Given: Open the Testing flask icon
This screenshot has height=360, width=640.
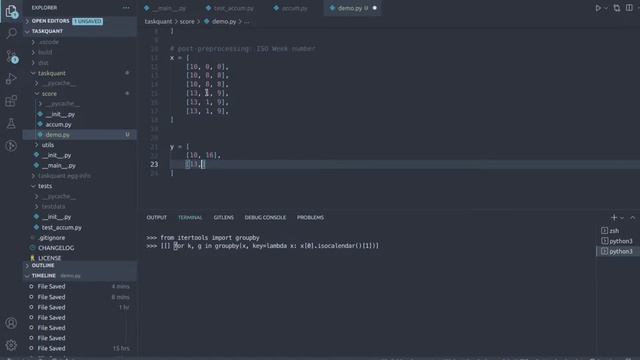Looking at the screenshot, I should point(11,123).
